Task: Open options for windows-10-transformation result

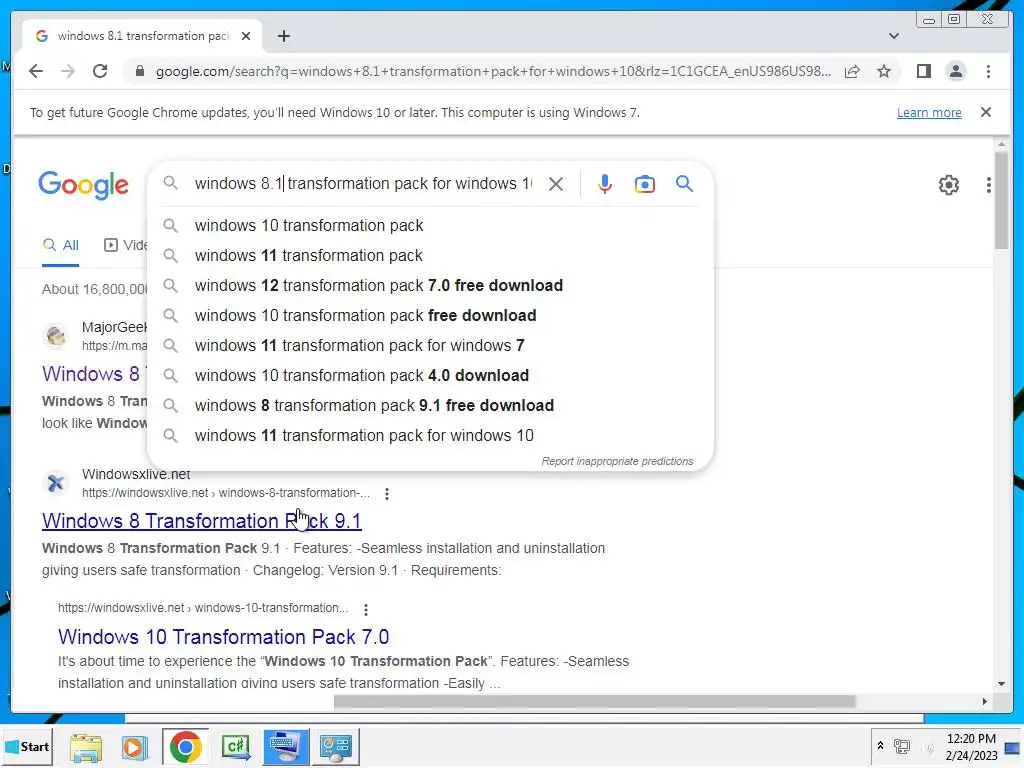Action: (366, 609)
